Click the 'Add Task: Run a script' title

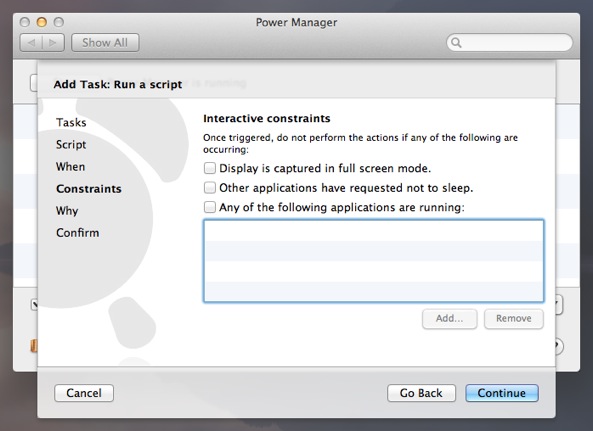tap(118, 84)
